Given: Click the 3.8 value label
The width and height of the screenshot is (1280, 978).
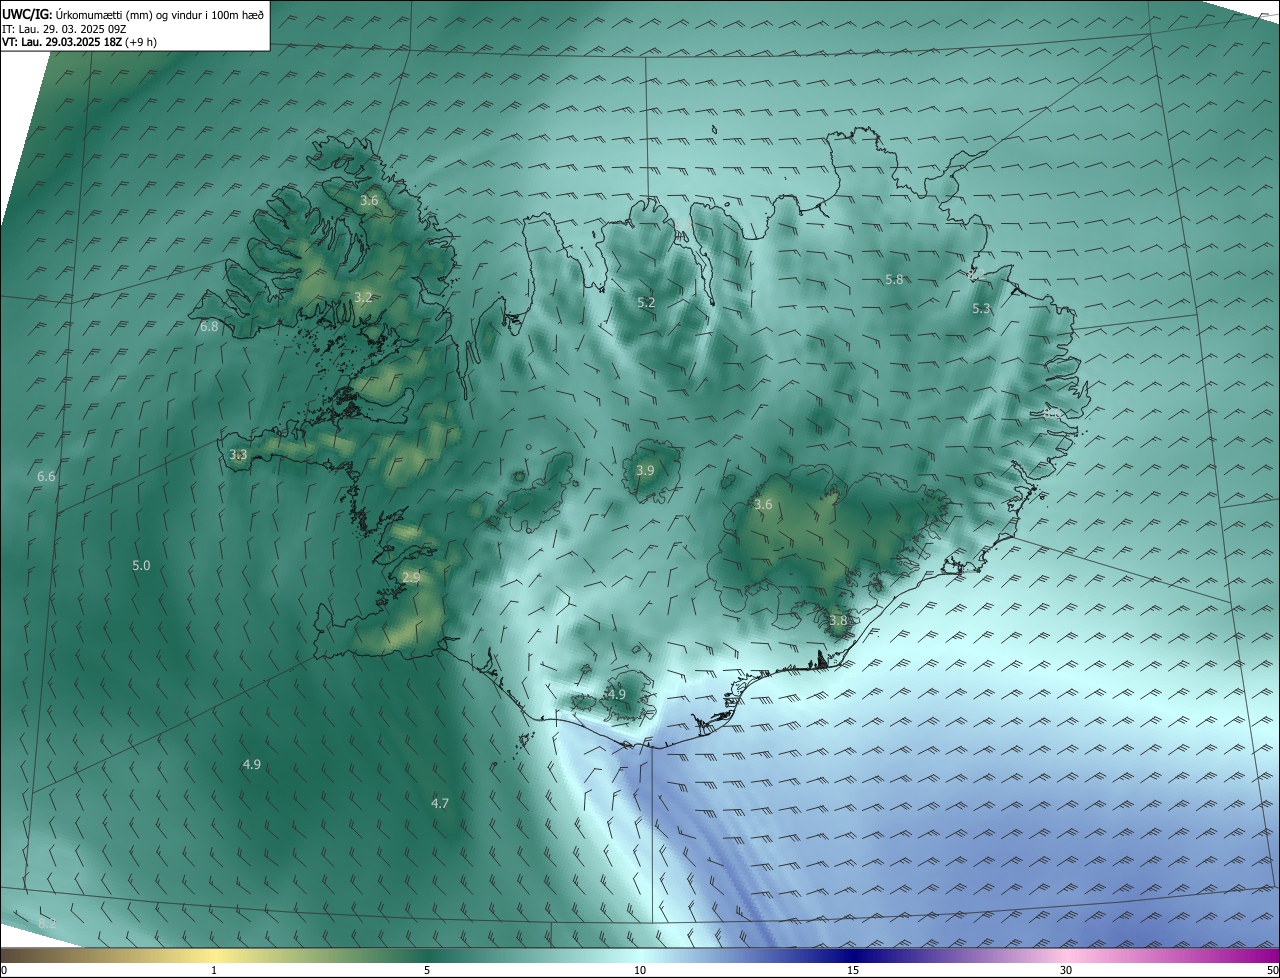Looking at the screenshot, I should 838,620.
